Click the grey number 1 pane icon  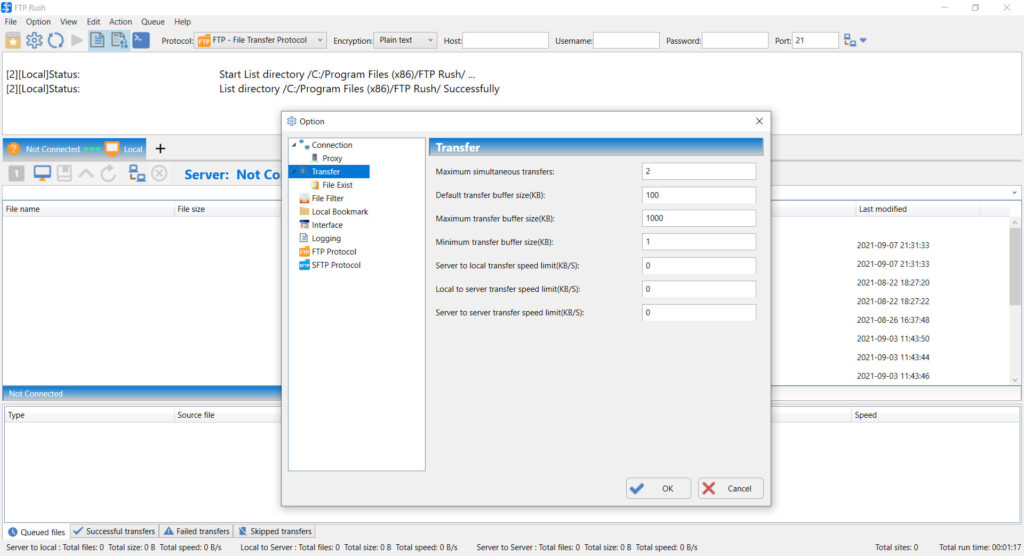16,174
